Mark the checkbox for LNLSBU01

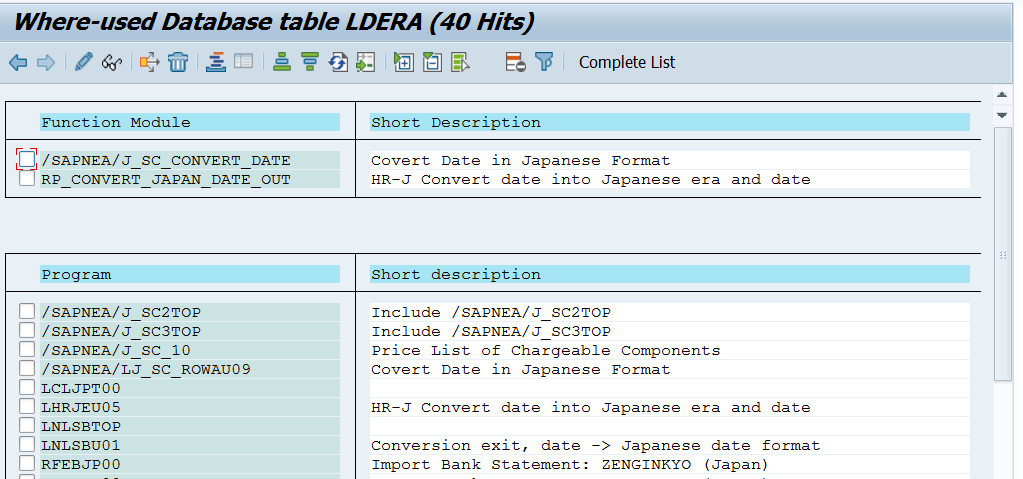click(27, 444)
